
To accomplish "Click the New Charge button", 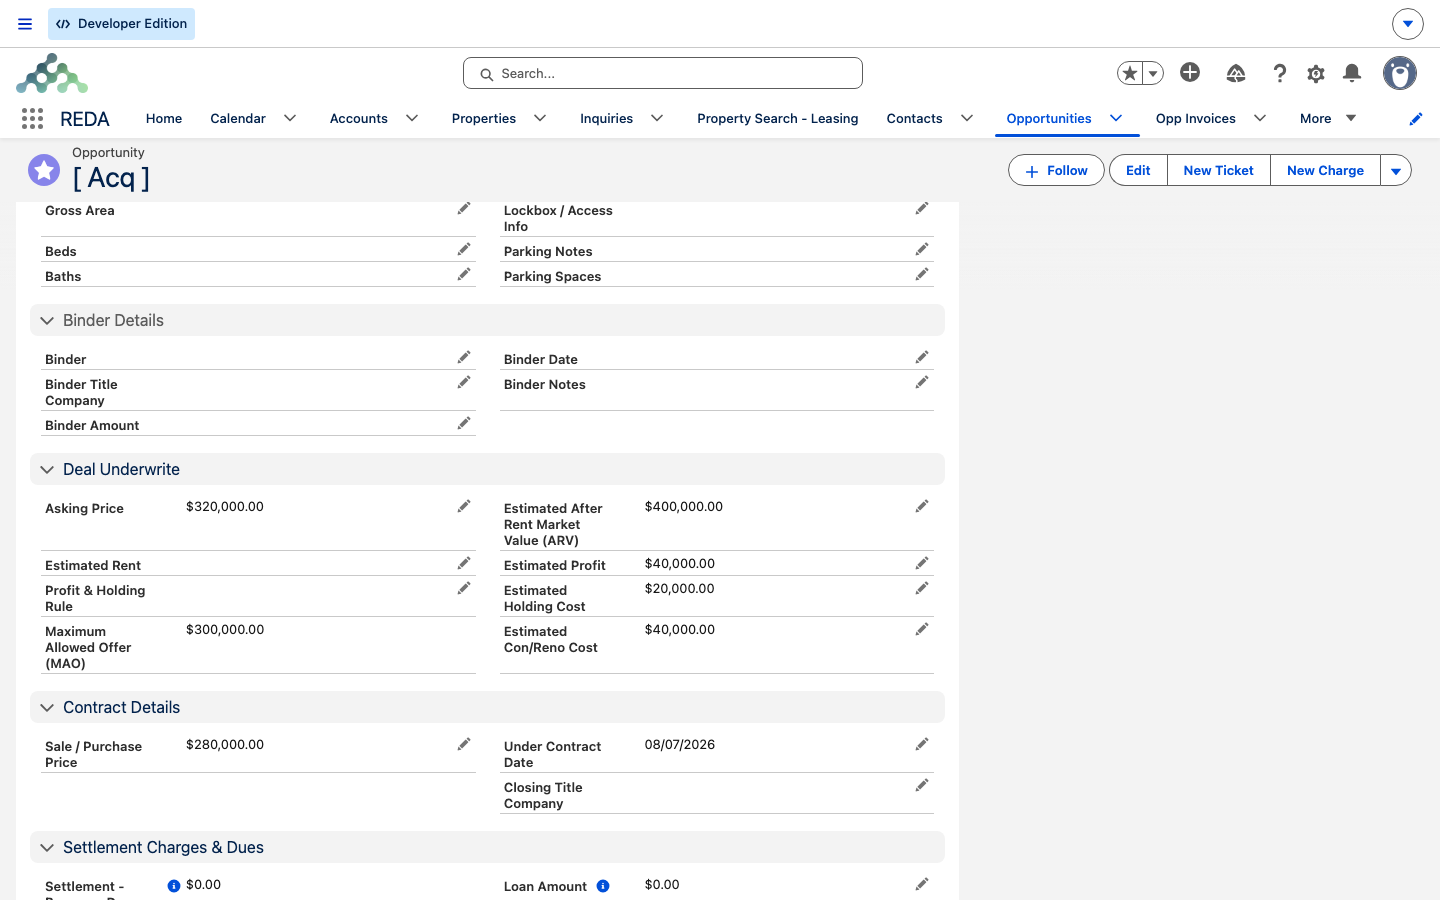I will pyautogui.click(x=1325, y=171).
